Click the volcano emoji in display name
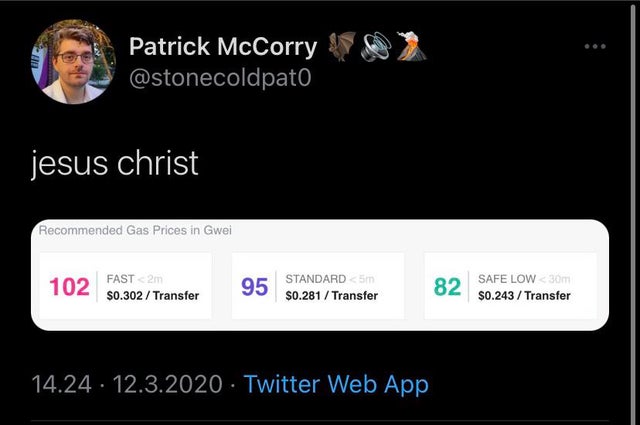The image size is (640, 425). coord(411,46)
